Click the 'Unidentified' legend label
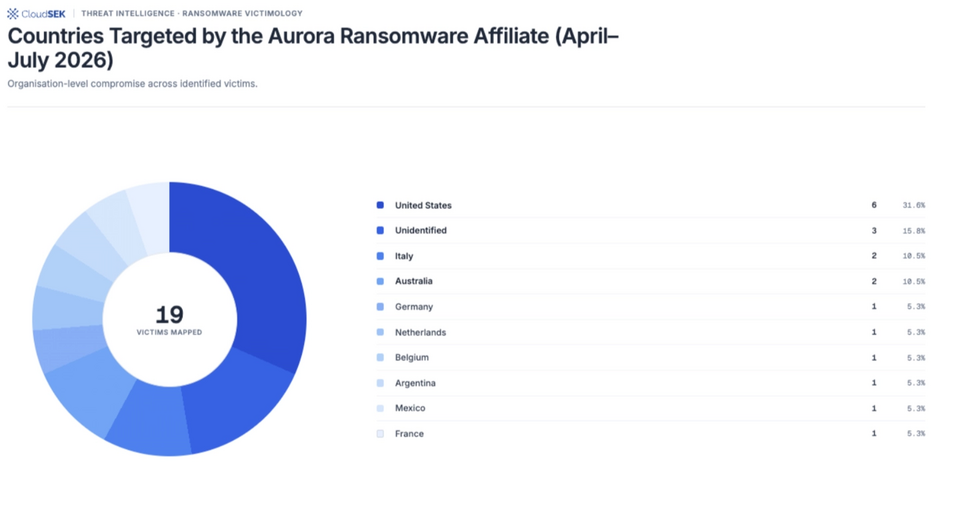Image resolution: width=960 pixels, height=513 pixels. coord(421,230)
